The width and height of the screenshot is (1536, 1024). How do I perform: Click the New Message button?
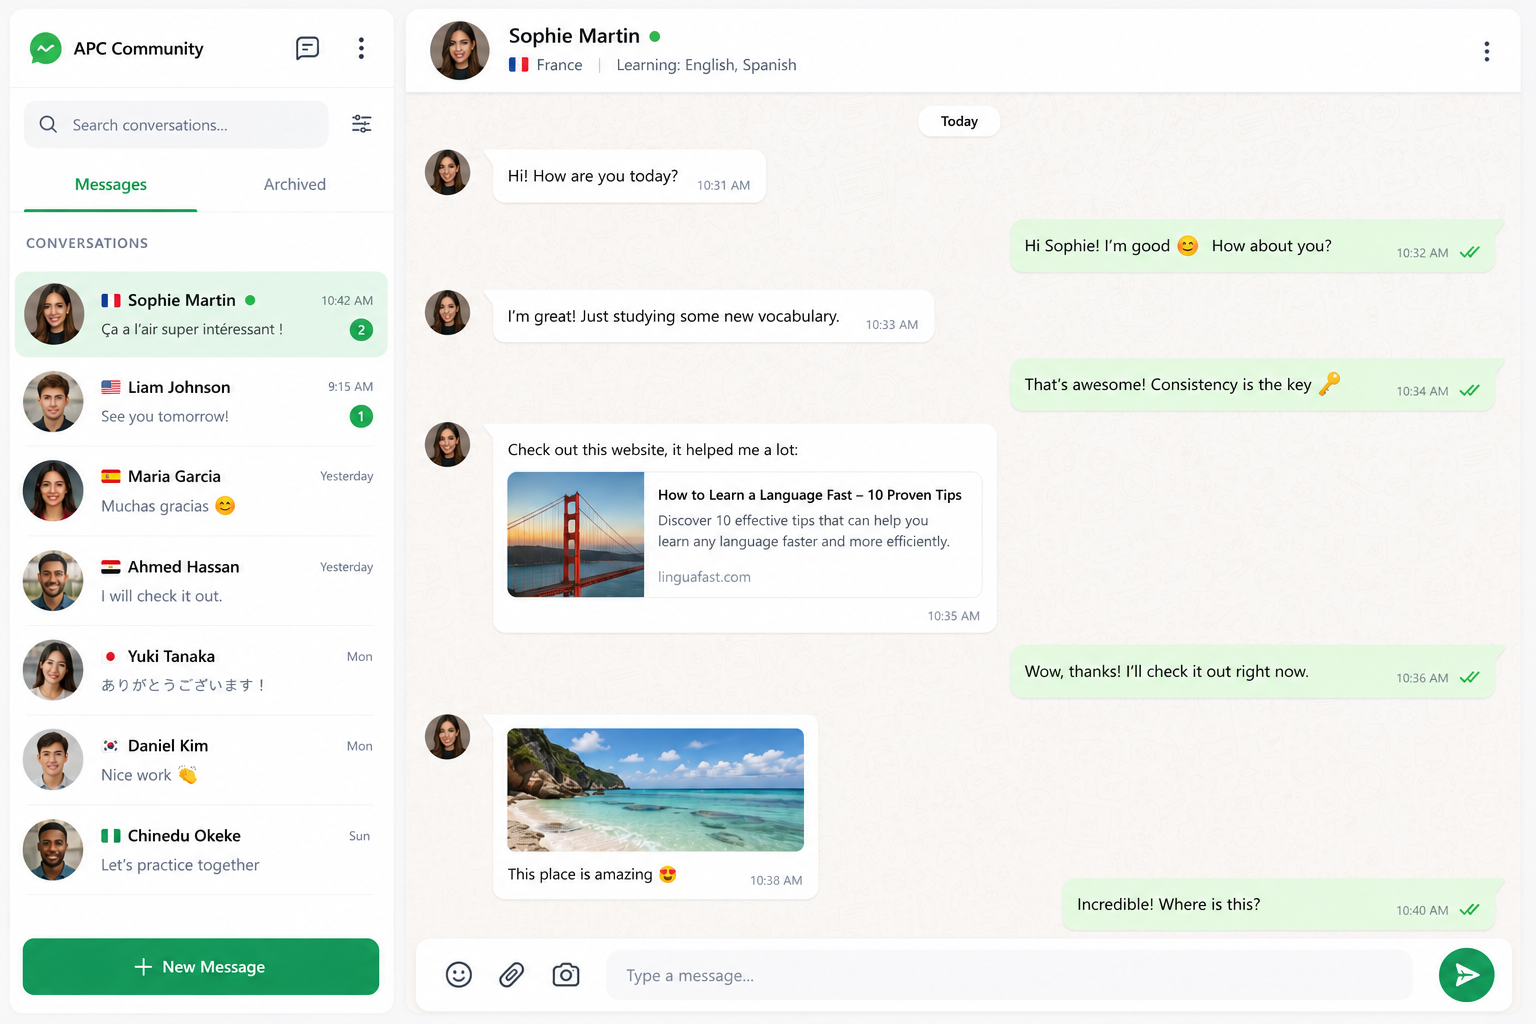tap(201, 966)
